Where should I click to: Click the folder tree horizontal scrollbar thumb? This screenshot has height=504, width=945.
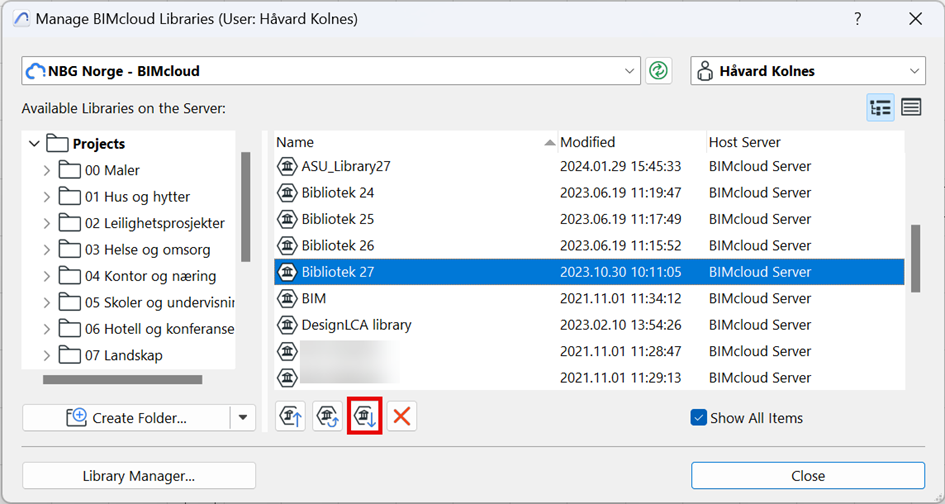coord(122,380)
